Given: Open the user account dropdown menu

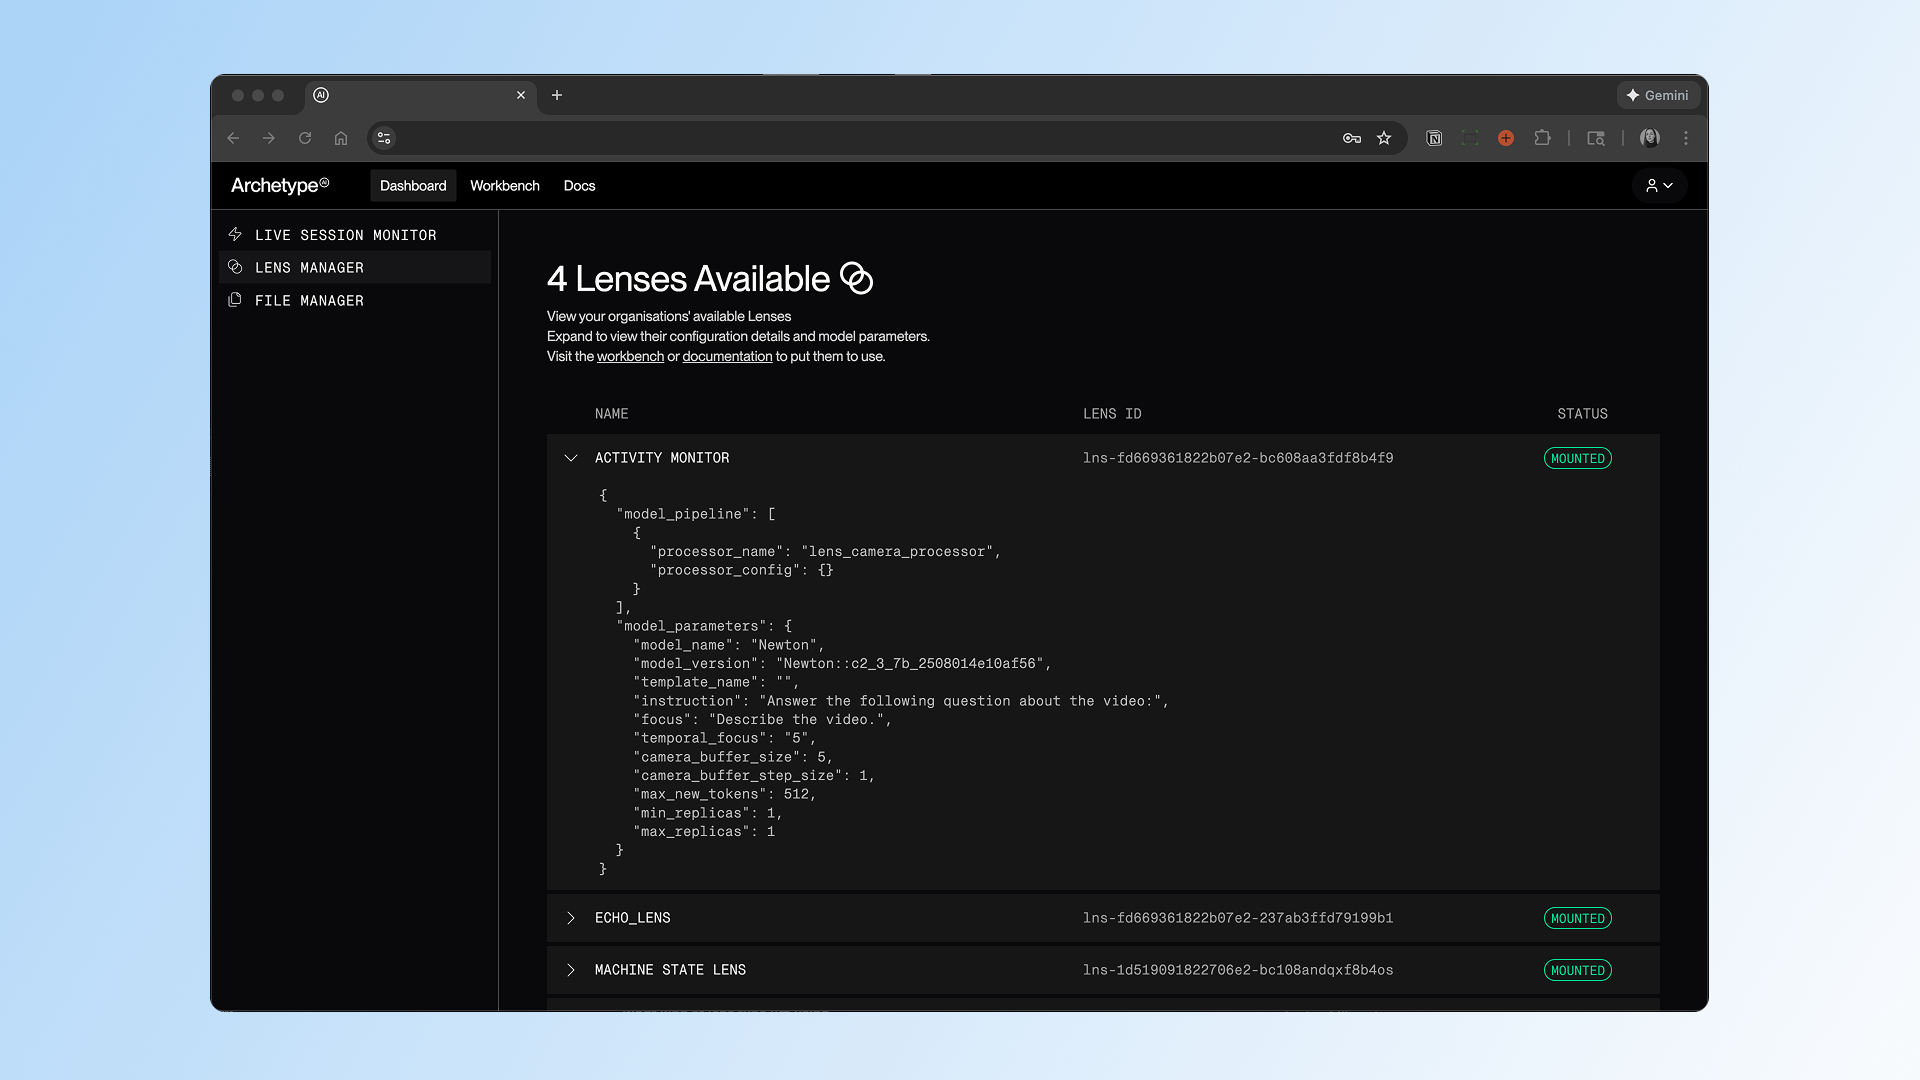Looking at the screenshot, I should pos(1659,185).
